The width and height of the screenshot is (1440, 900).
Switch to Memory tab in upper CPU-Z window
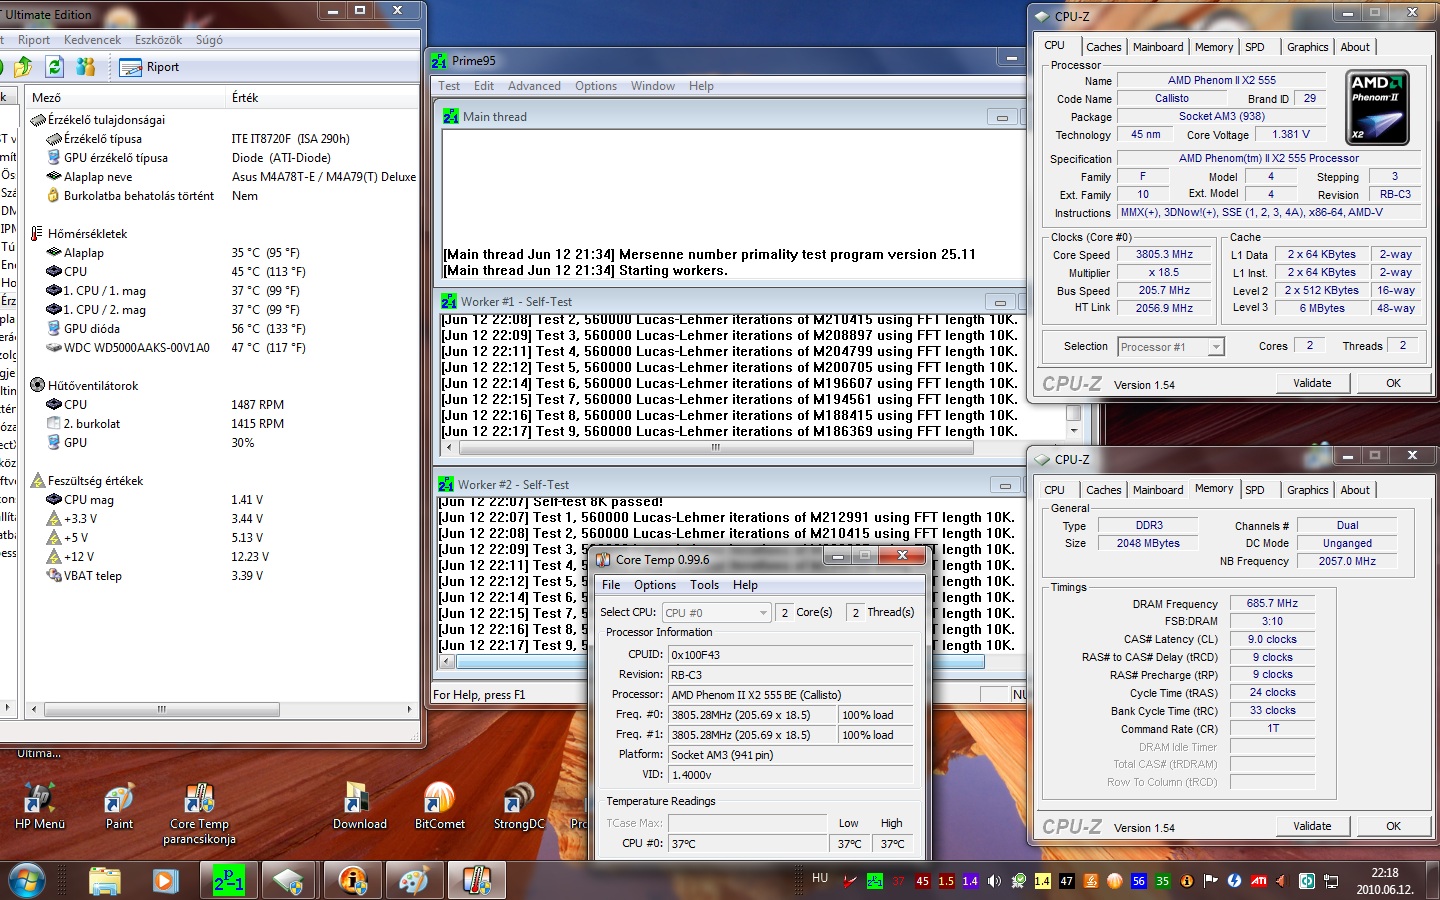1214,47
